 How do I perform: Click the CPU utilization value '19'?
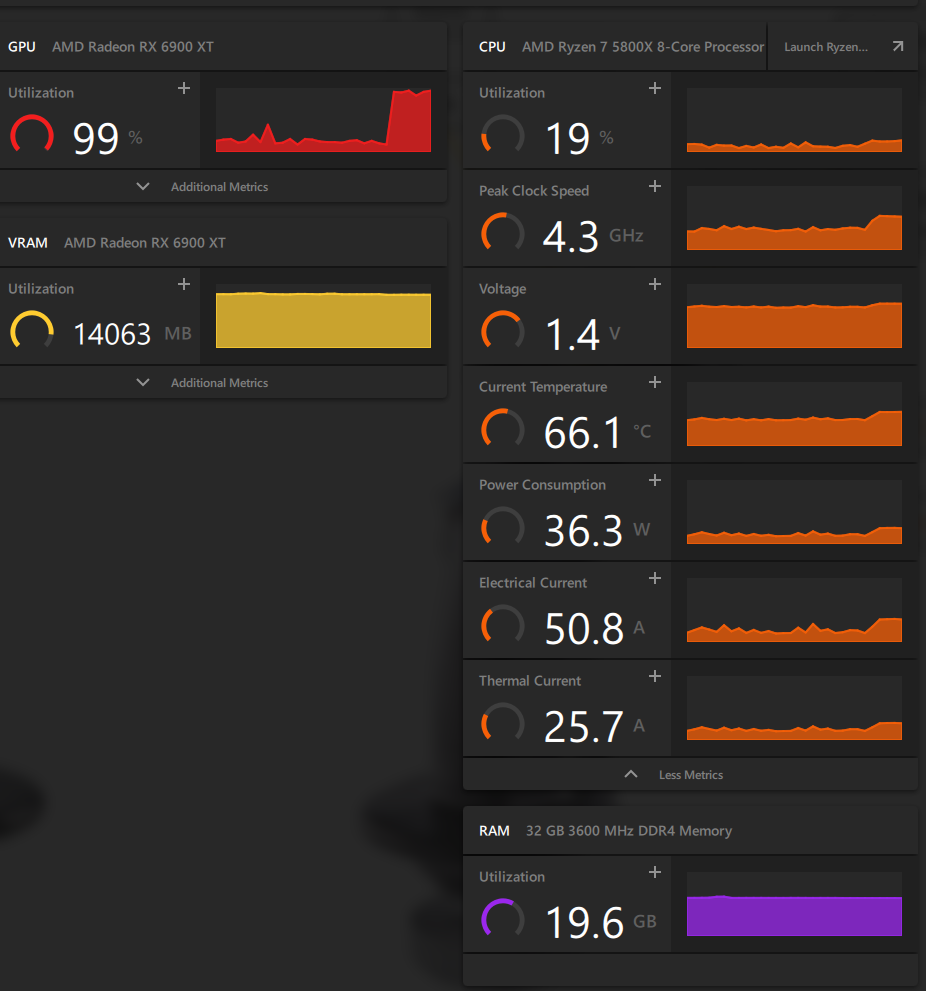coord(568,138)
